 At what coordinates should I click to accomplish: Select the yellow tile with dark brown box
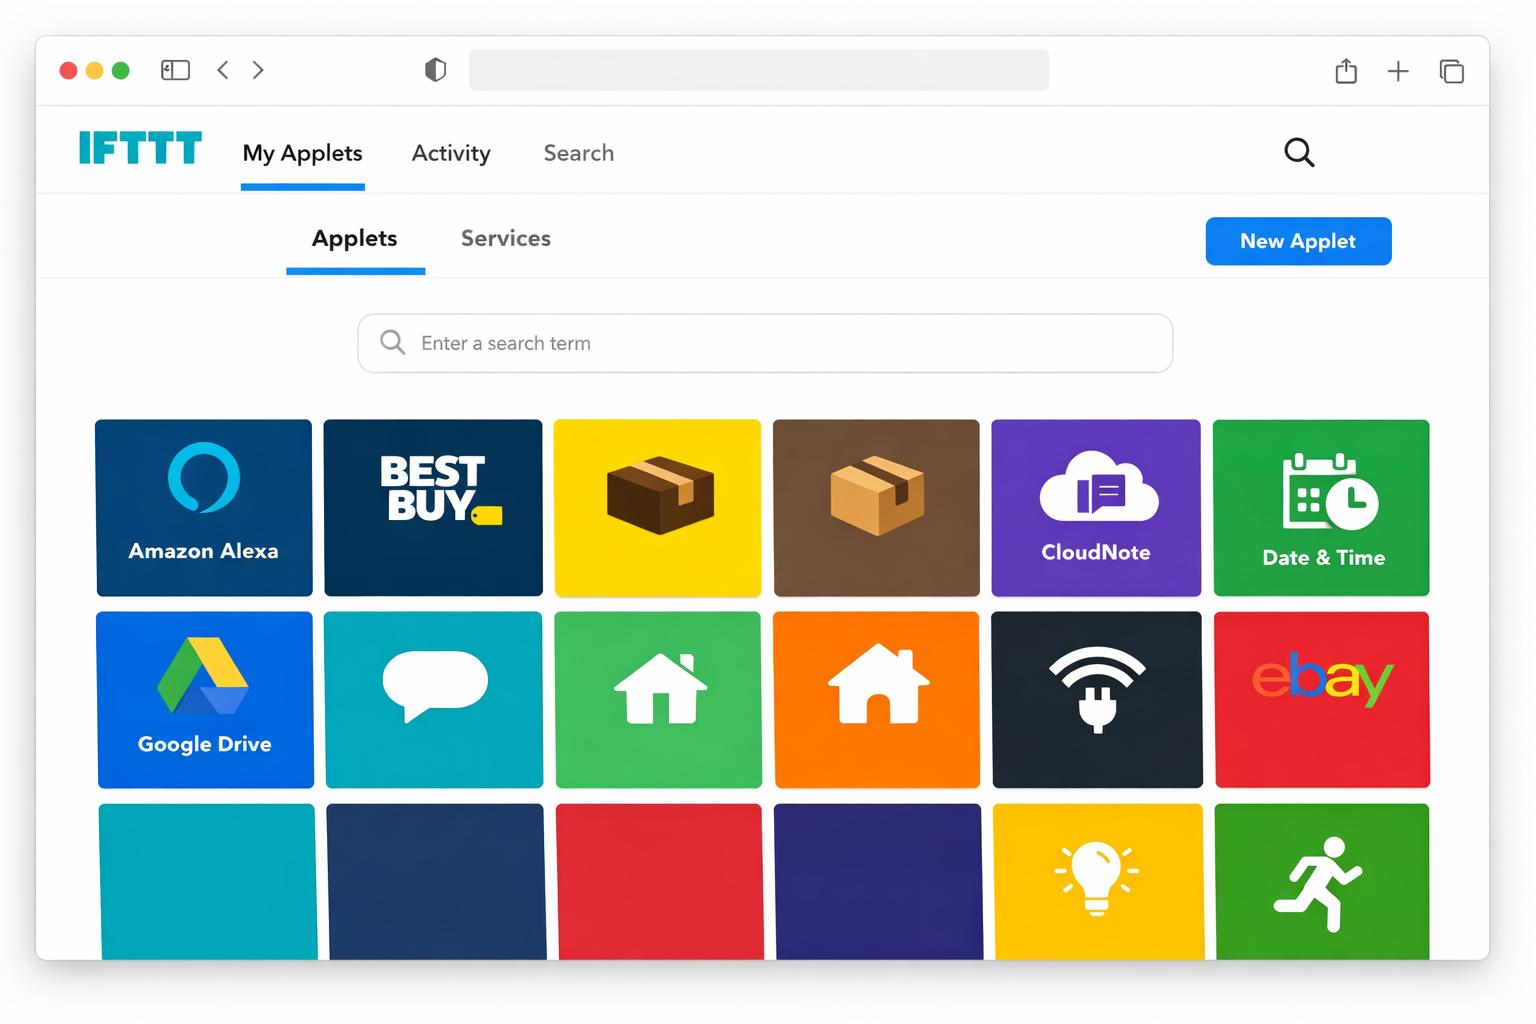(657, 508)
